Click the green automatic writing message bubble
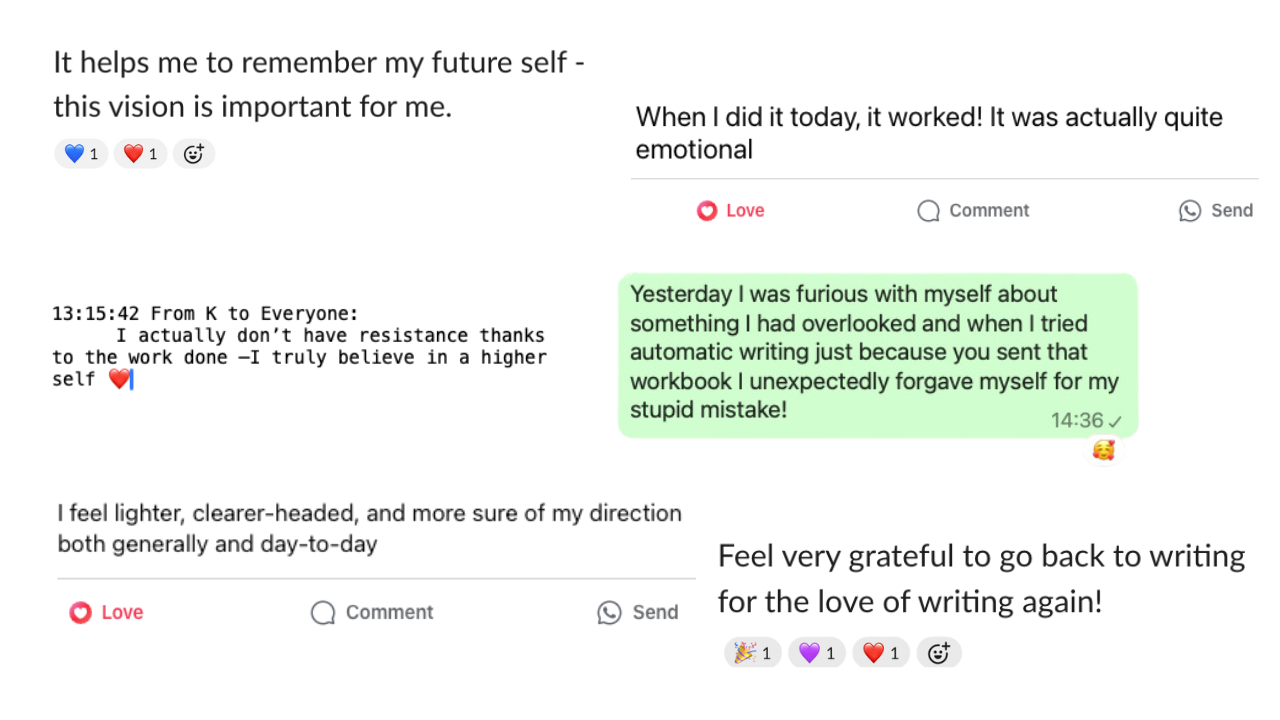1280x720 pixels. point(876,353)
